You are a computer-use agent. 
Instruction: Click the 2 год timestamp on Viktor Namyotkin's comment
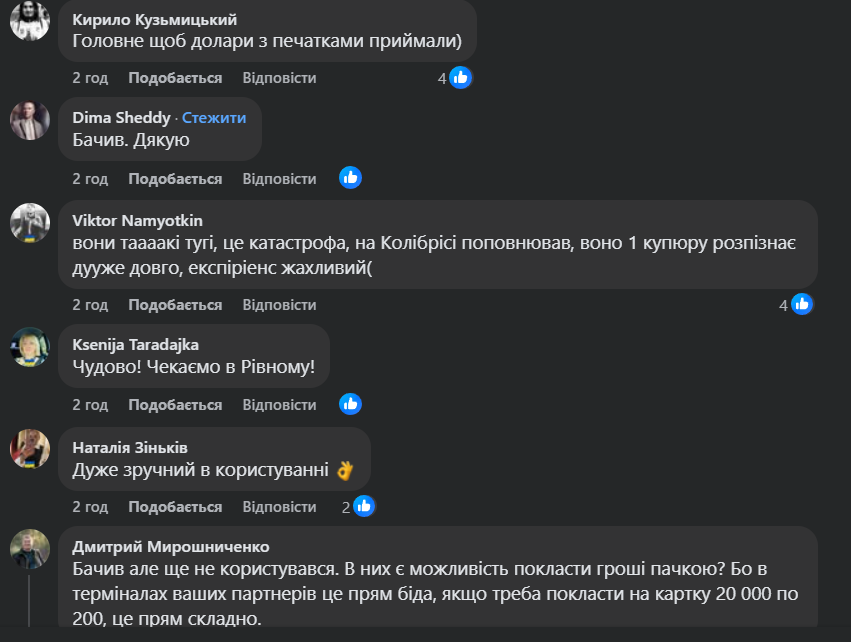tap(90, 305)
